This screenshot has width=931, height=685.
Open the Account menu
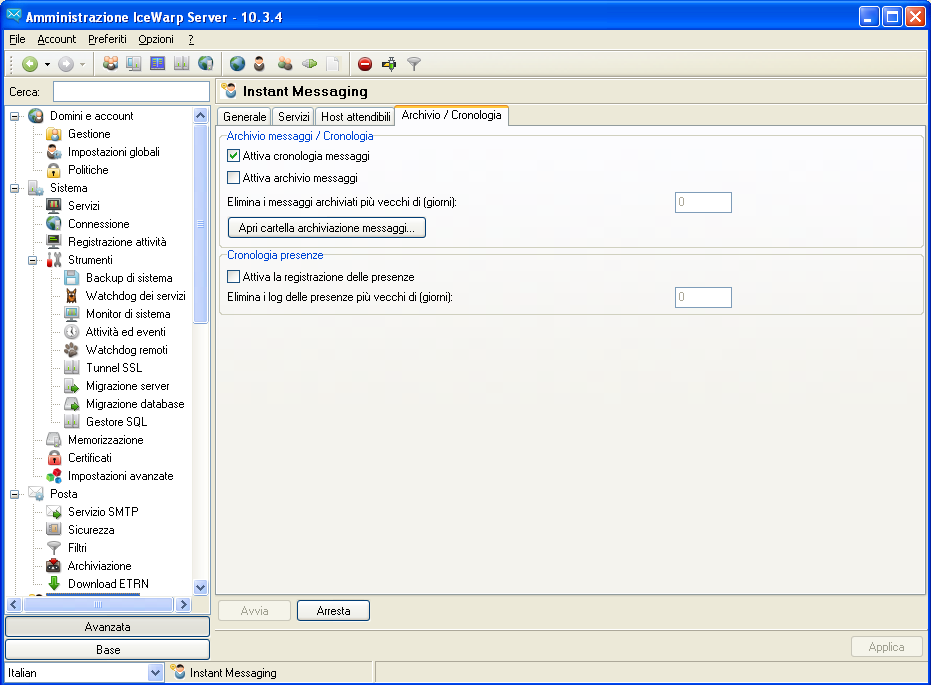point(56,39)
